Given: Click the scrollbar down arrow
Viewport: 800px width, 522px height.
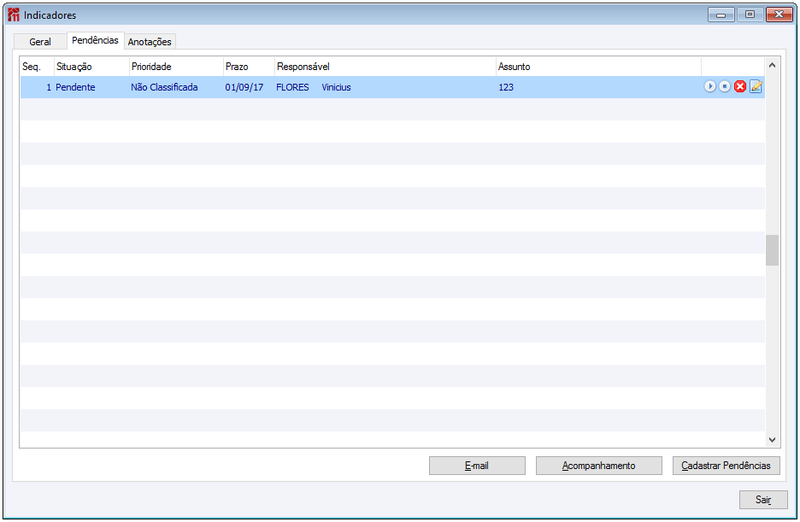Looking at the screenshot, I should point(772,439).
